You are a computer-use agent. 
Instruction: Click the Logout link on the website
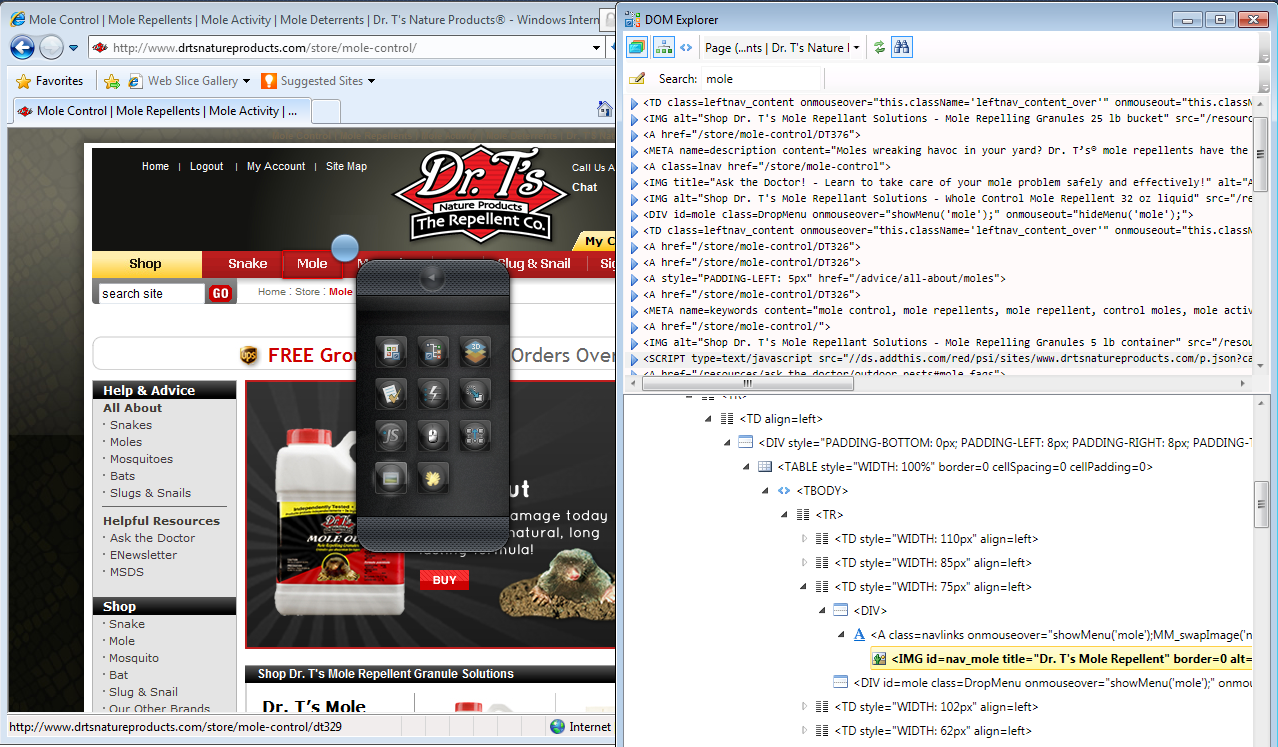click(207, 166)
